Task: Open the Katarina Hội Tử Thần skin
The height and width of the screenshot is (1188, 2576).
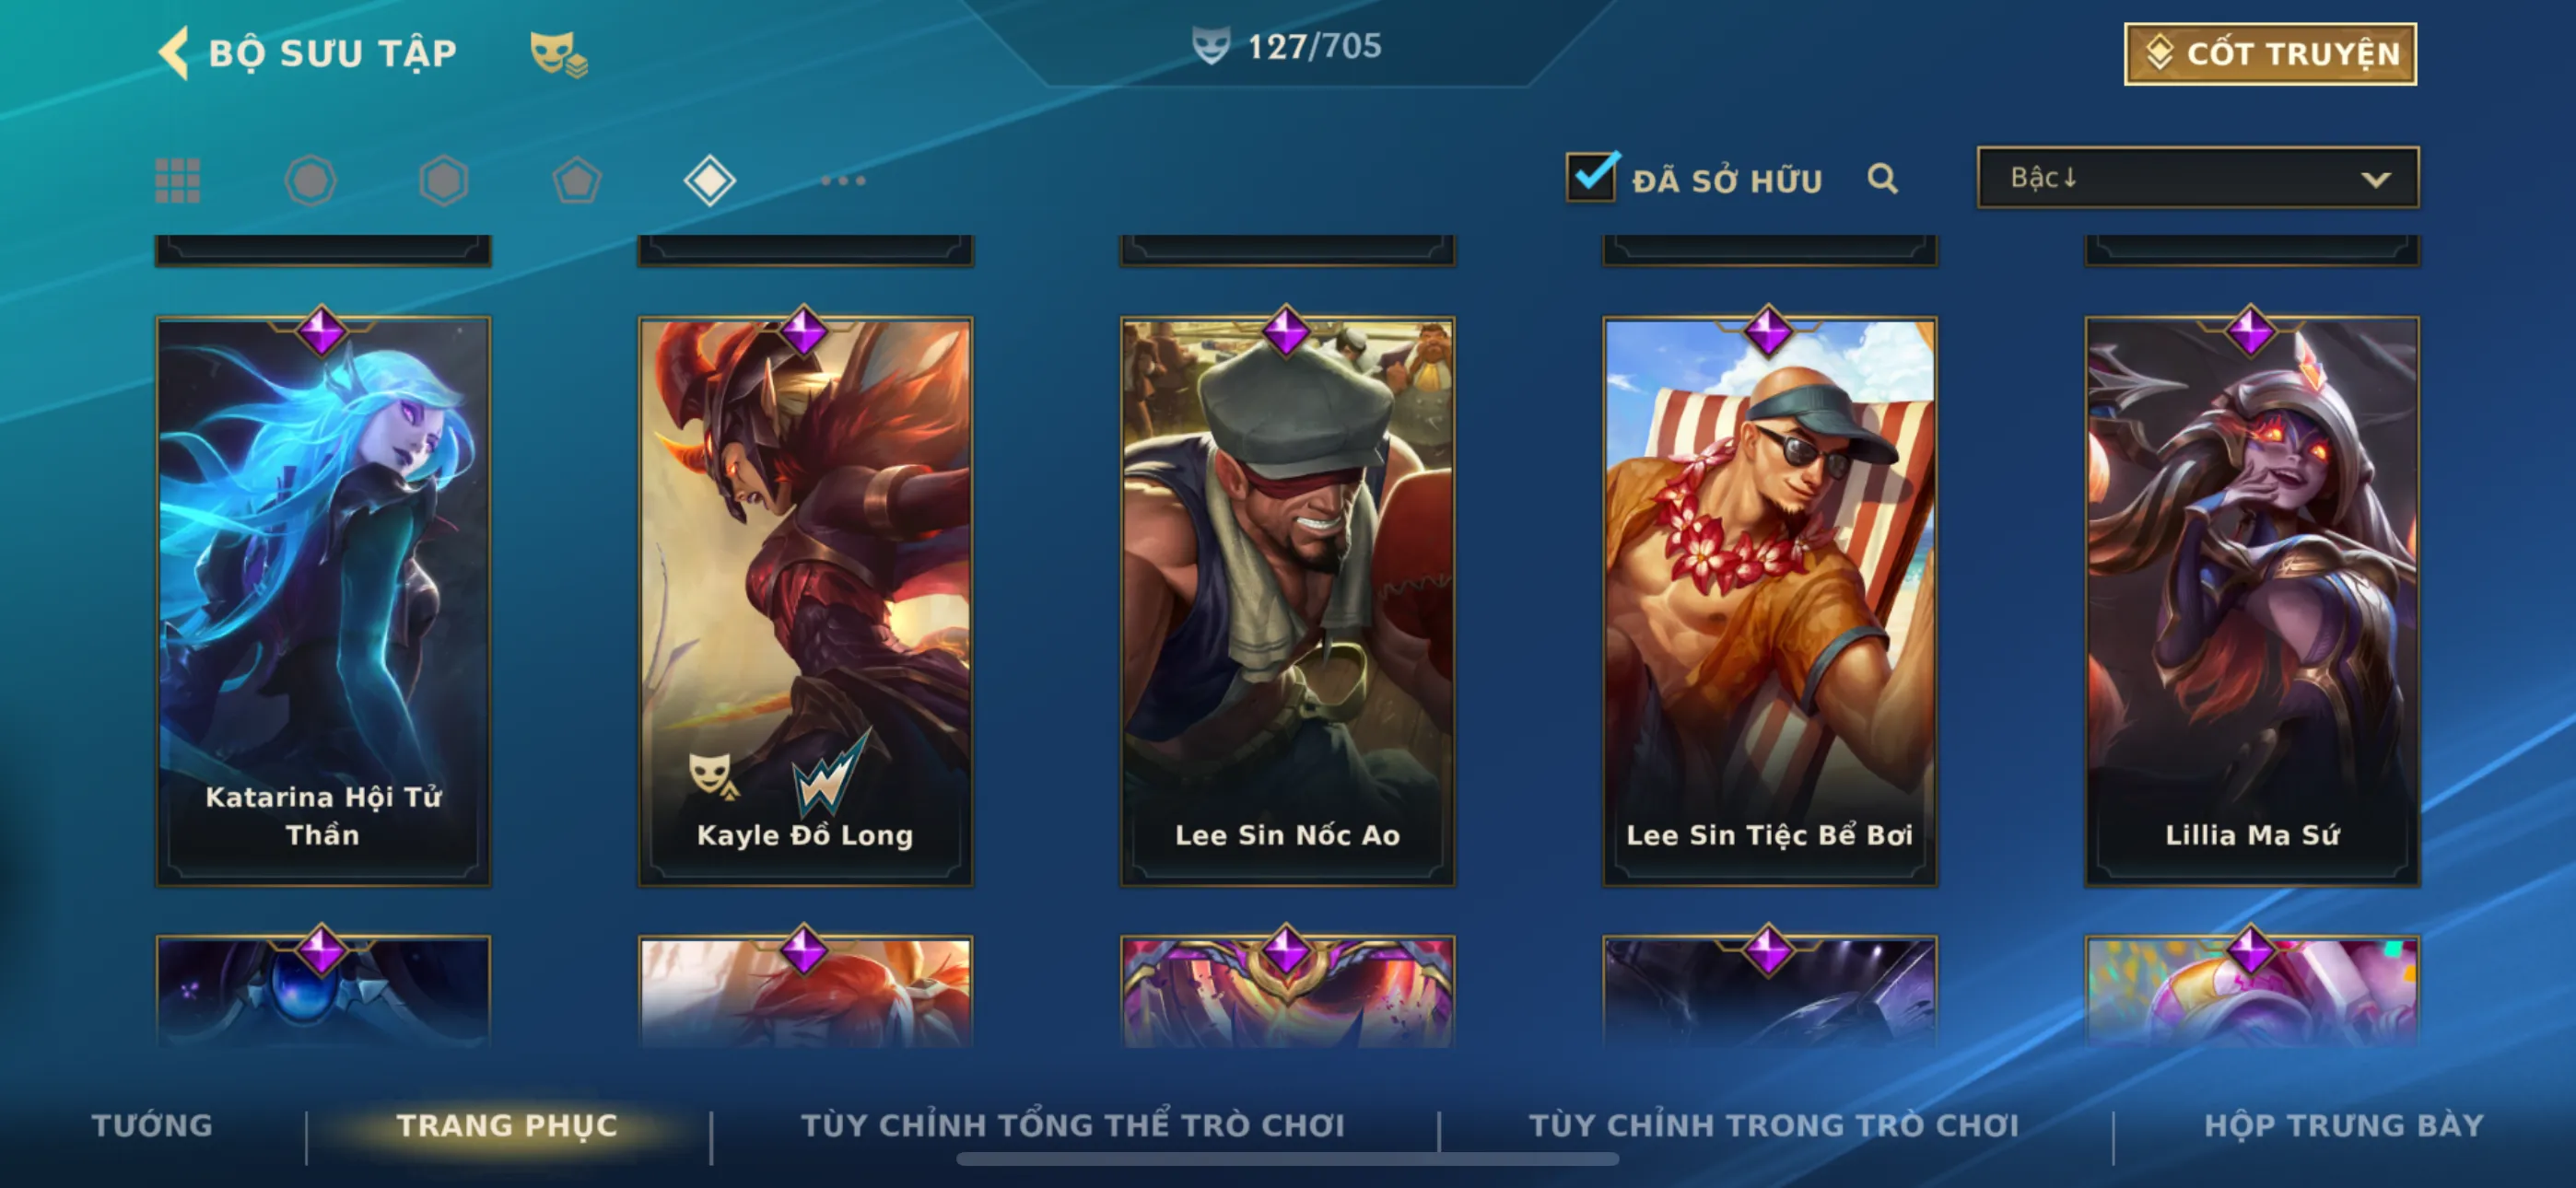Action: pyautogui.click(x=323, y=601)
